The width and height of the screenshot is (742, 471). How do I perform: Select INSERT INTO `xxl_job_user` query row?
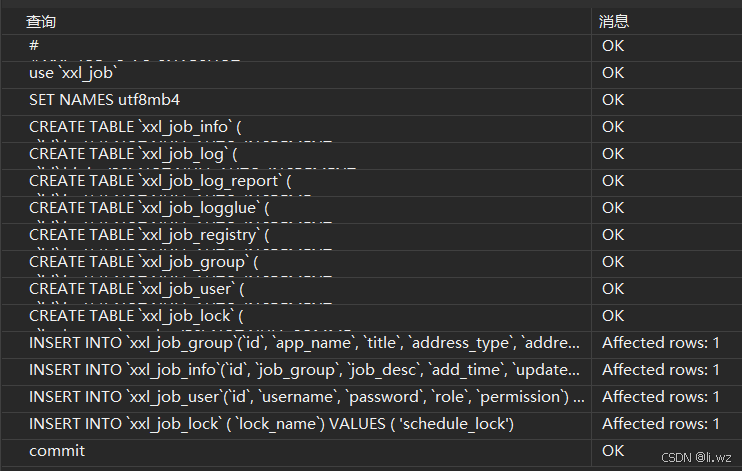pos(305,397)
